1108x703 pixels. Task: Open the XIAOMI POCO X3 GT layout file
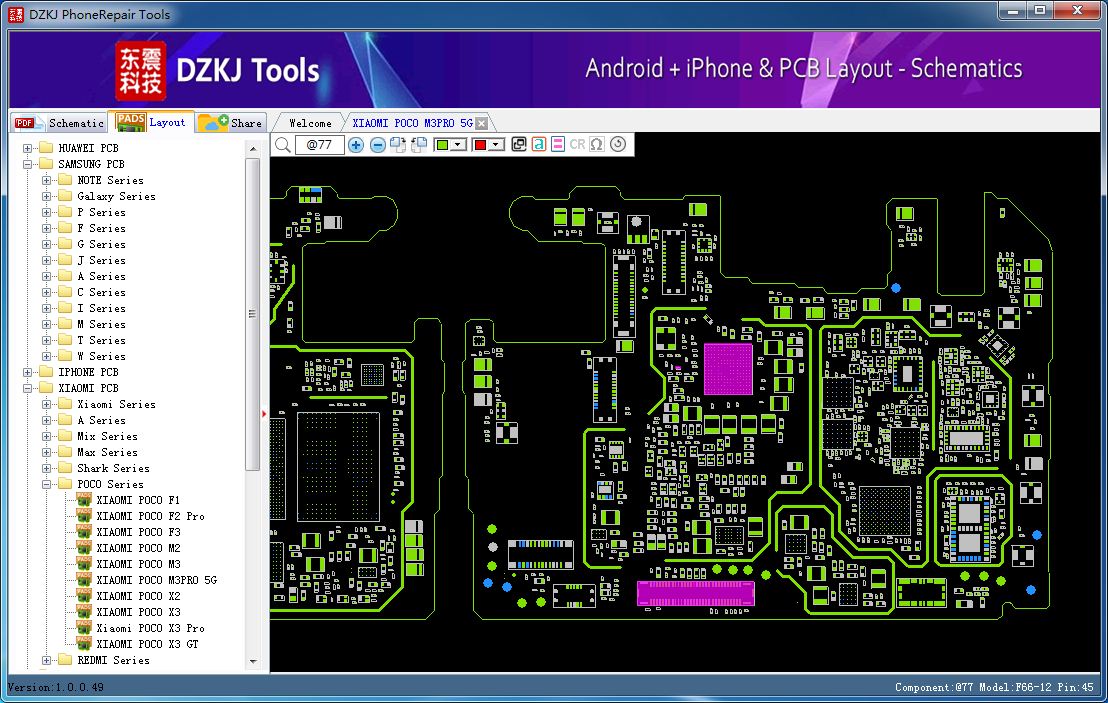[x=147, y=644]
